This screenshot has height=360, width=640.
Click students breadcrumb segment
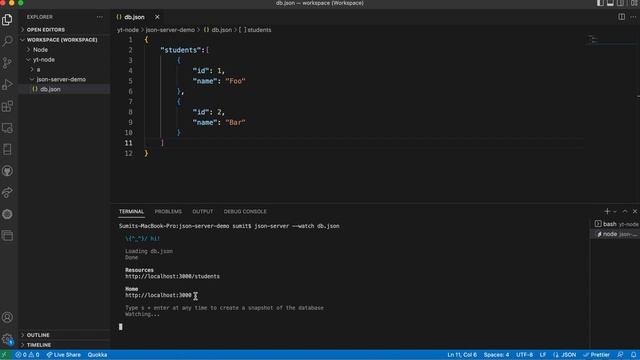255,30
